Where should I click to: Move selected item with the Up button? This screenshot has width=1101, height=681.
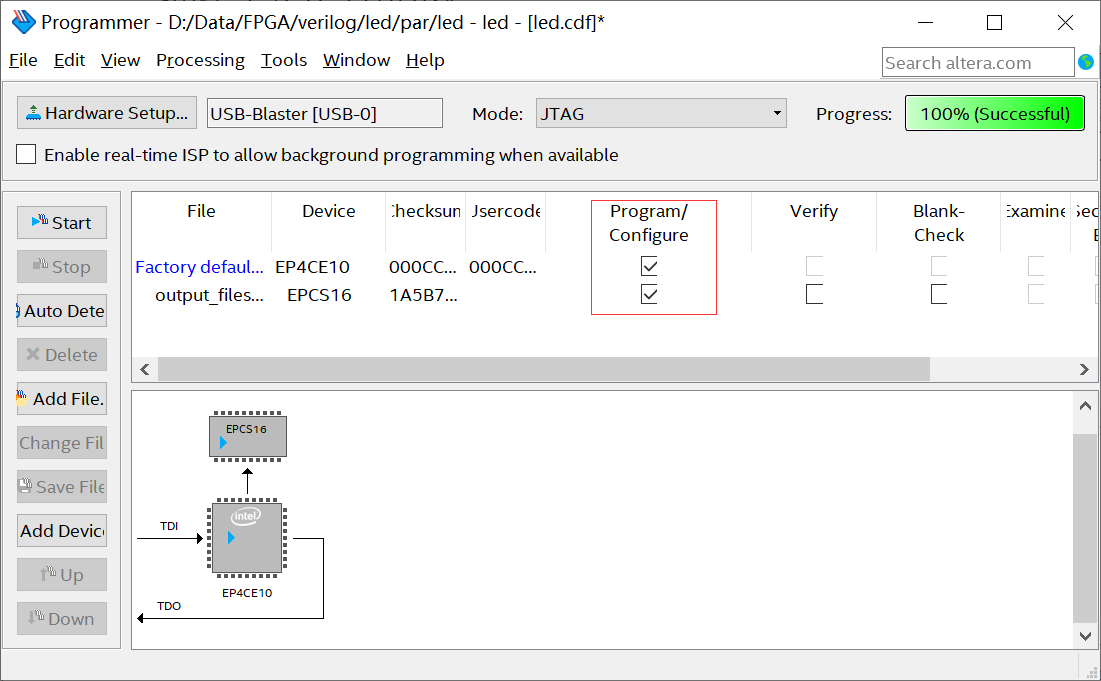coord(62,575)
